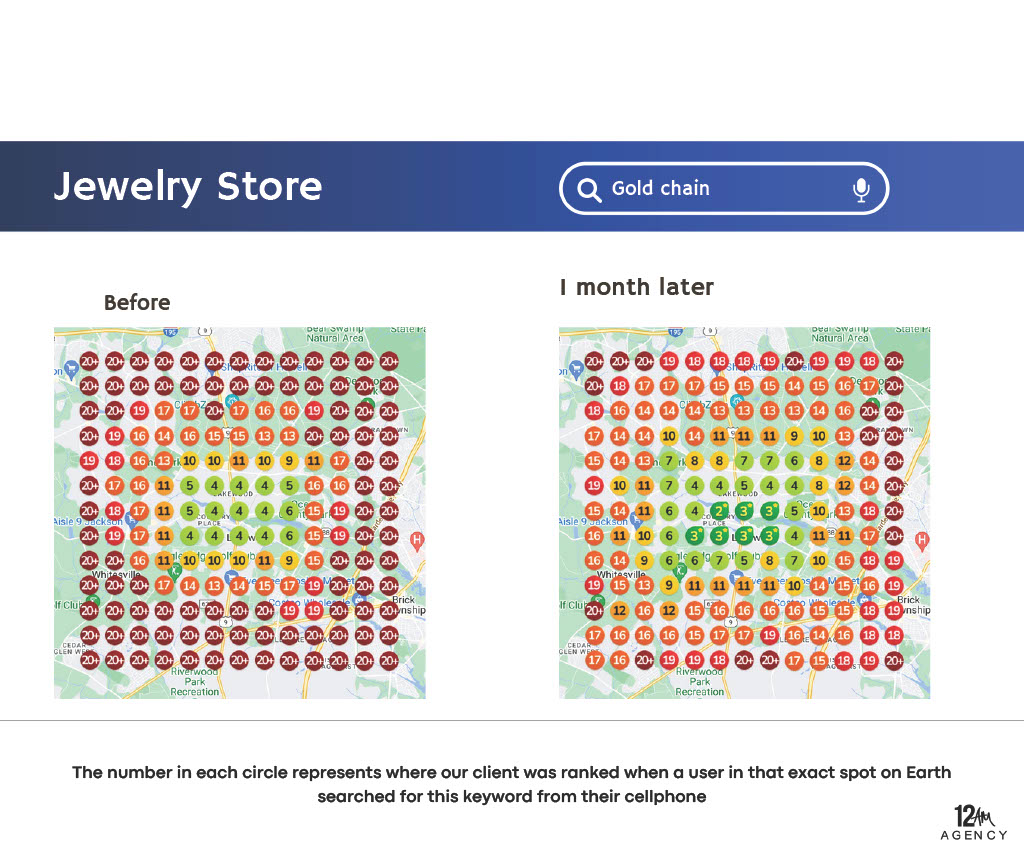Click red hospital marker on 1 month later map
The height and width of the screenshot is (860, 1024).
pos(922,541)
